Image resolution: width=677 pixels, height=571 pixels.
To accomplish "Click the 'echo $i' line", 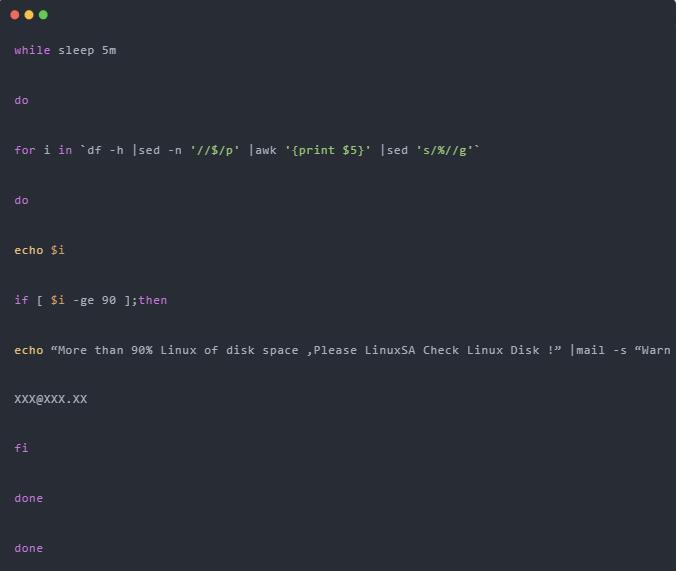I will 39,250.
